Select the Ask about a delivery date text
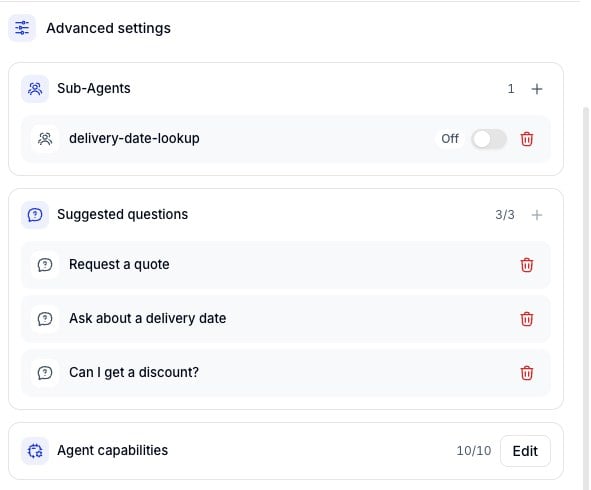591x490 pixels. 147,318
